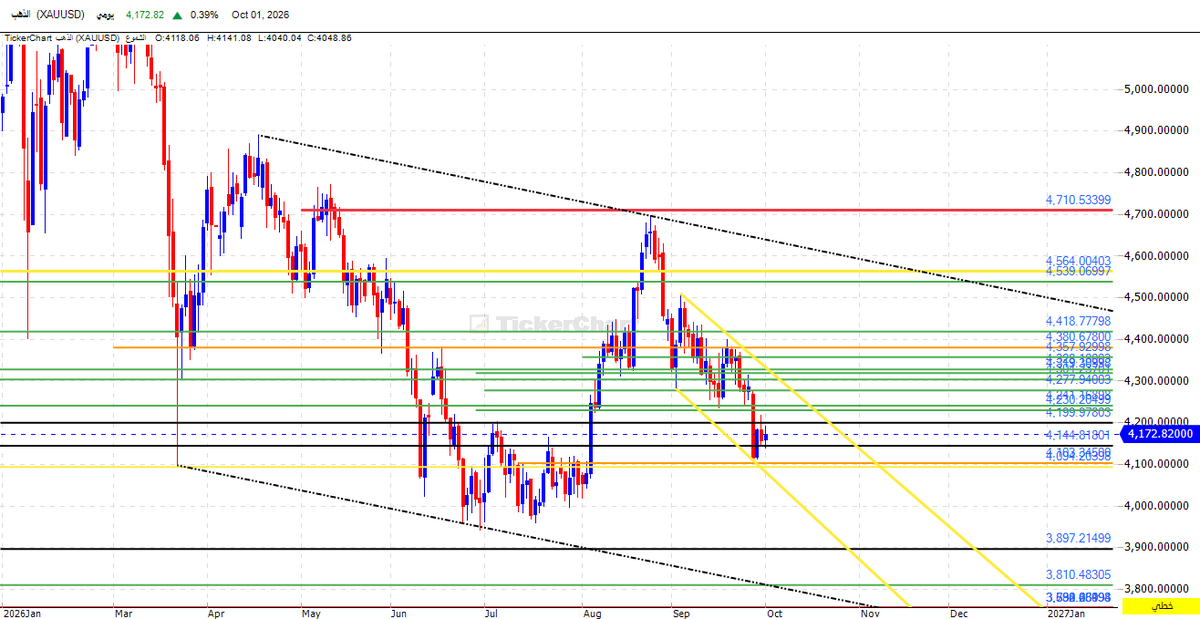Viewport: 1200px width, 619px height.
Task: Select the 4,380.67800 level label
Action: 1078,337
